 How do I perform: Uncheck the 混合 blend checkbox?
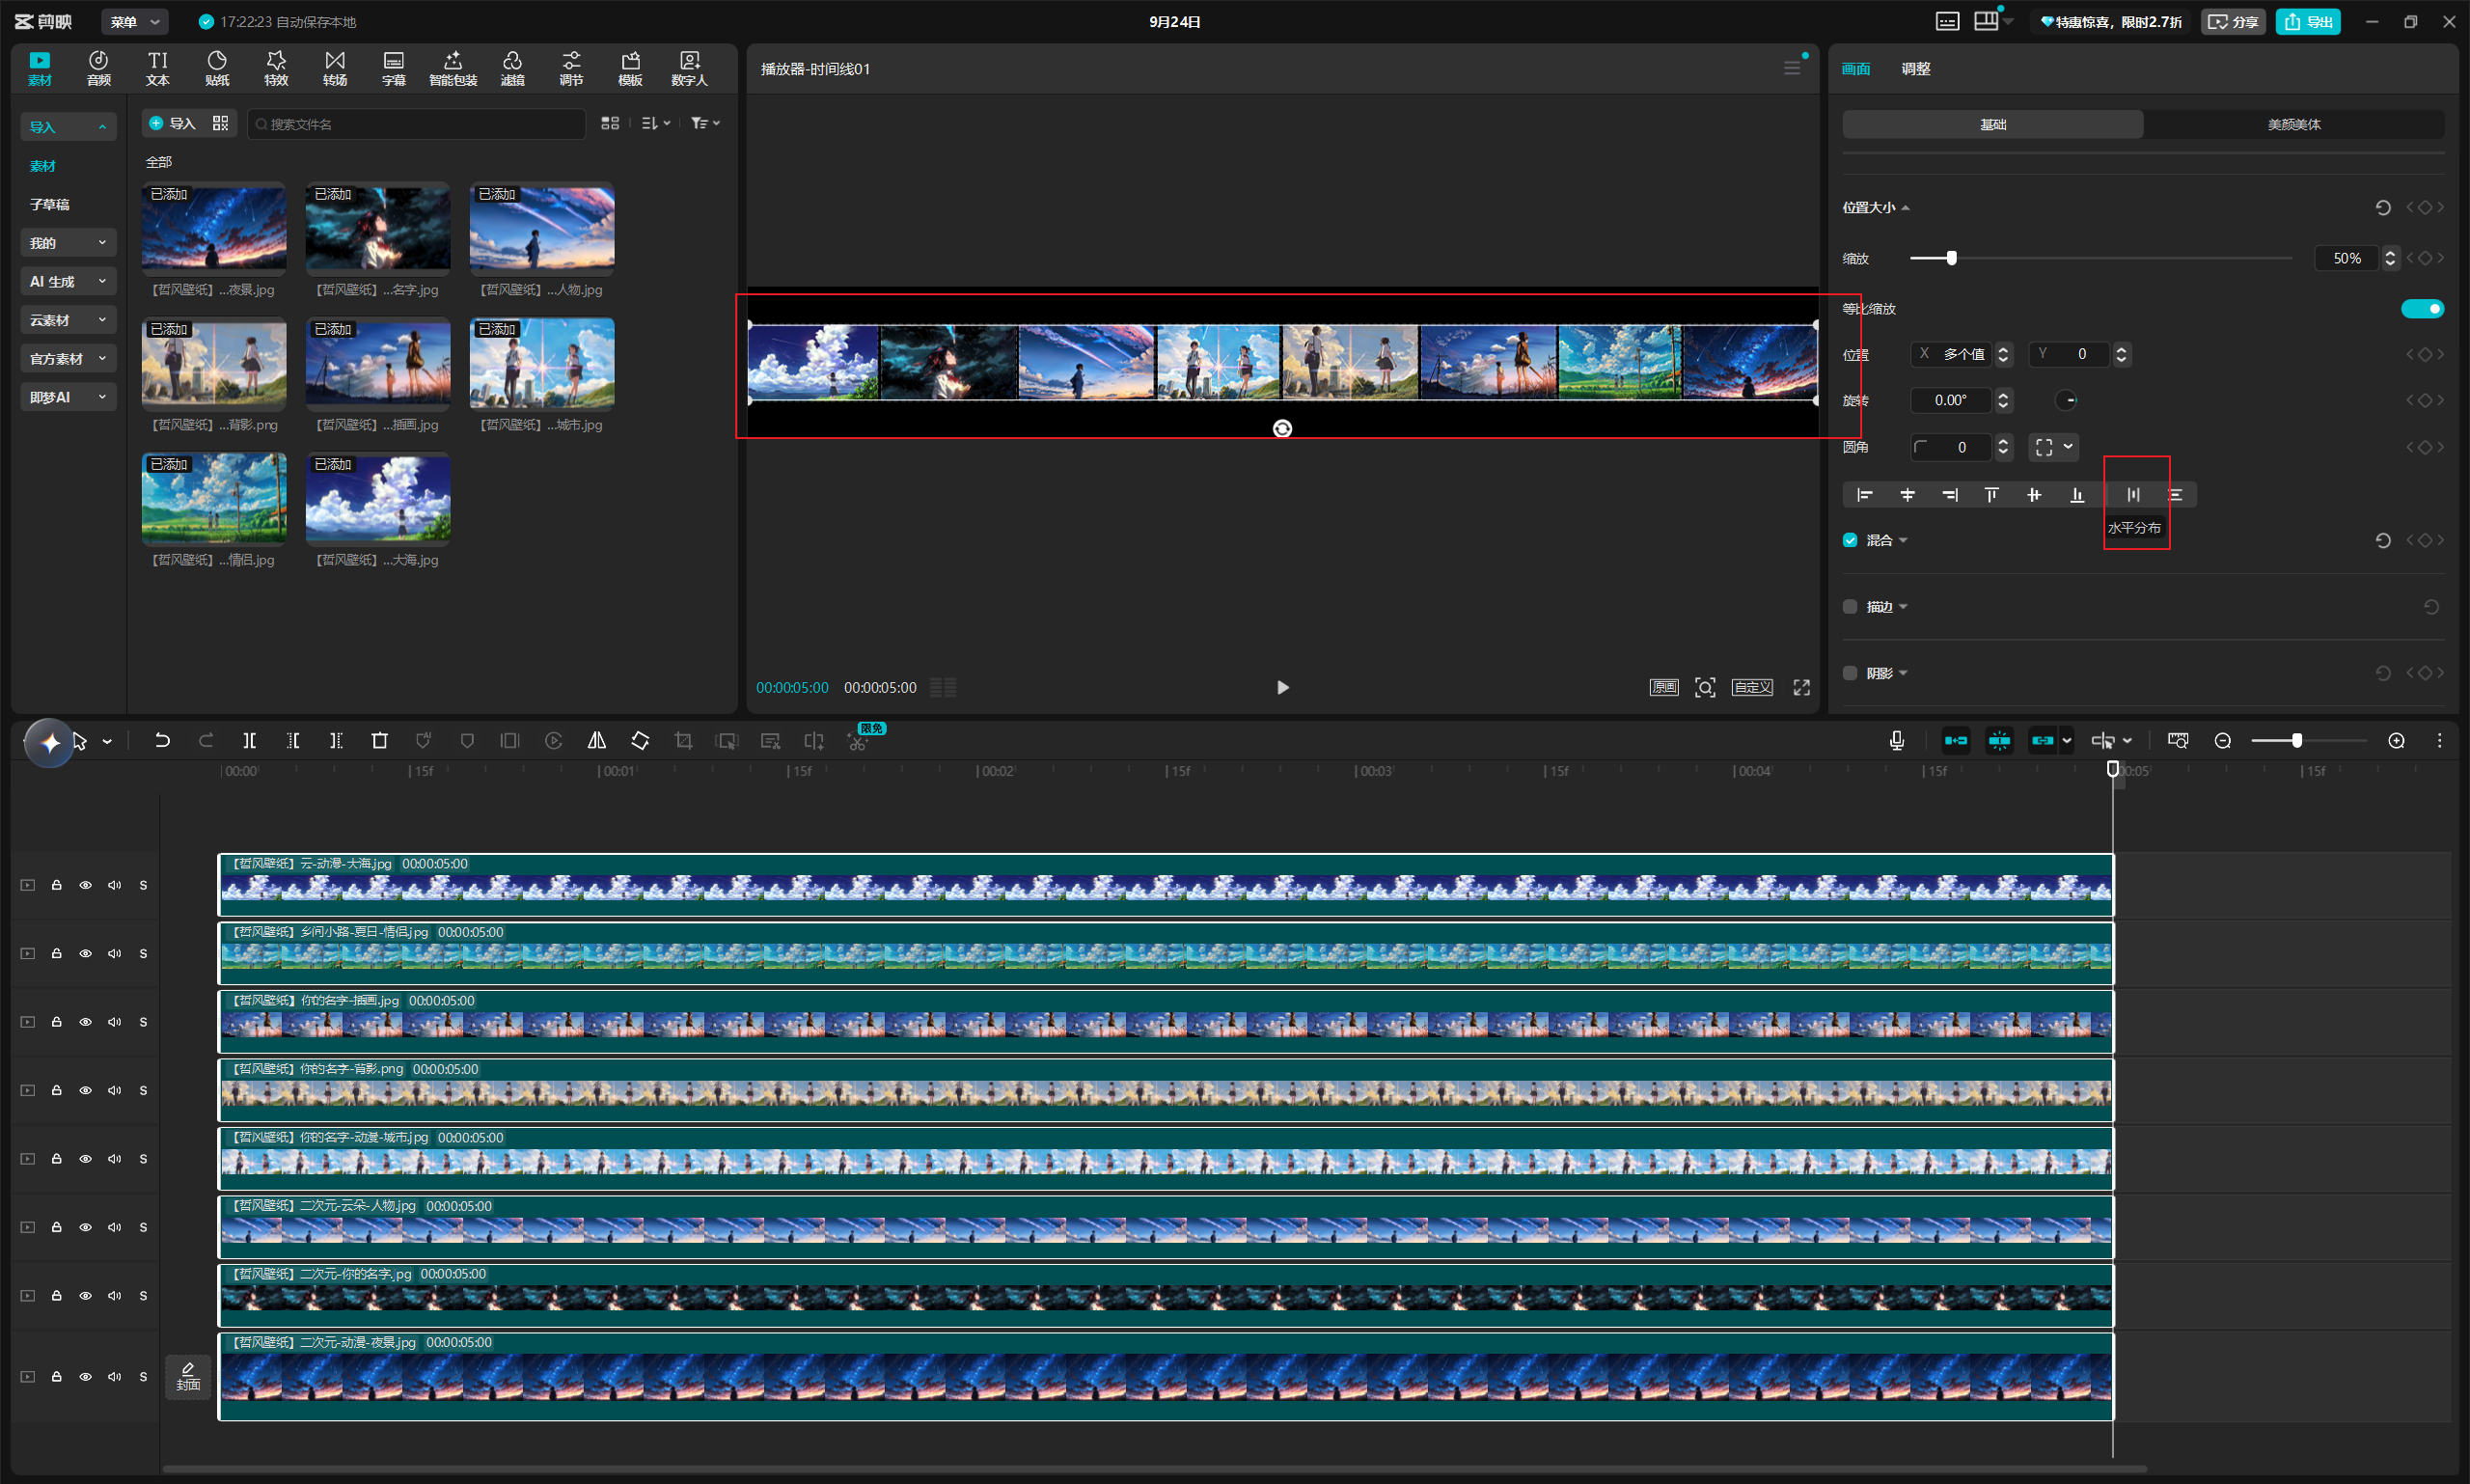[x=1850, y=540]
